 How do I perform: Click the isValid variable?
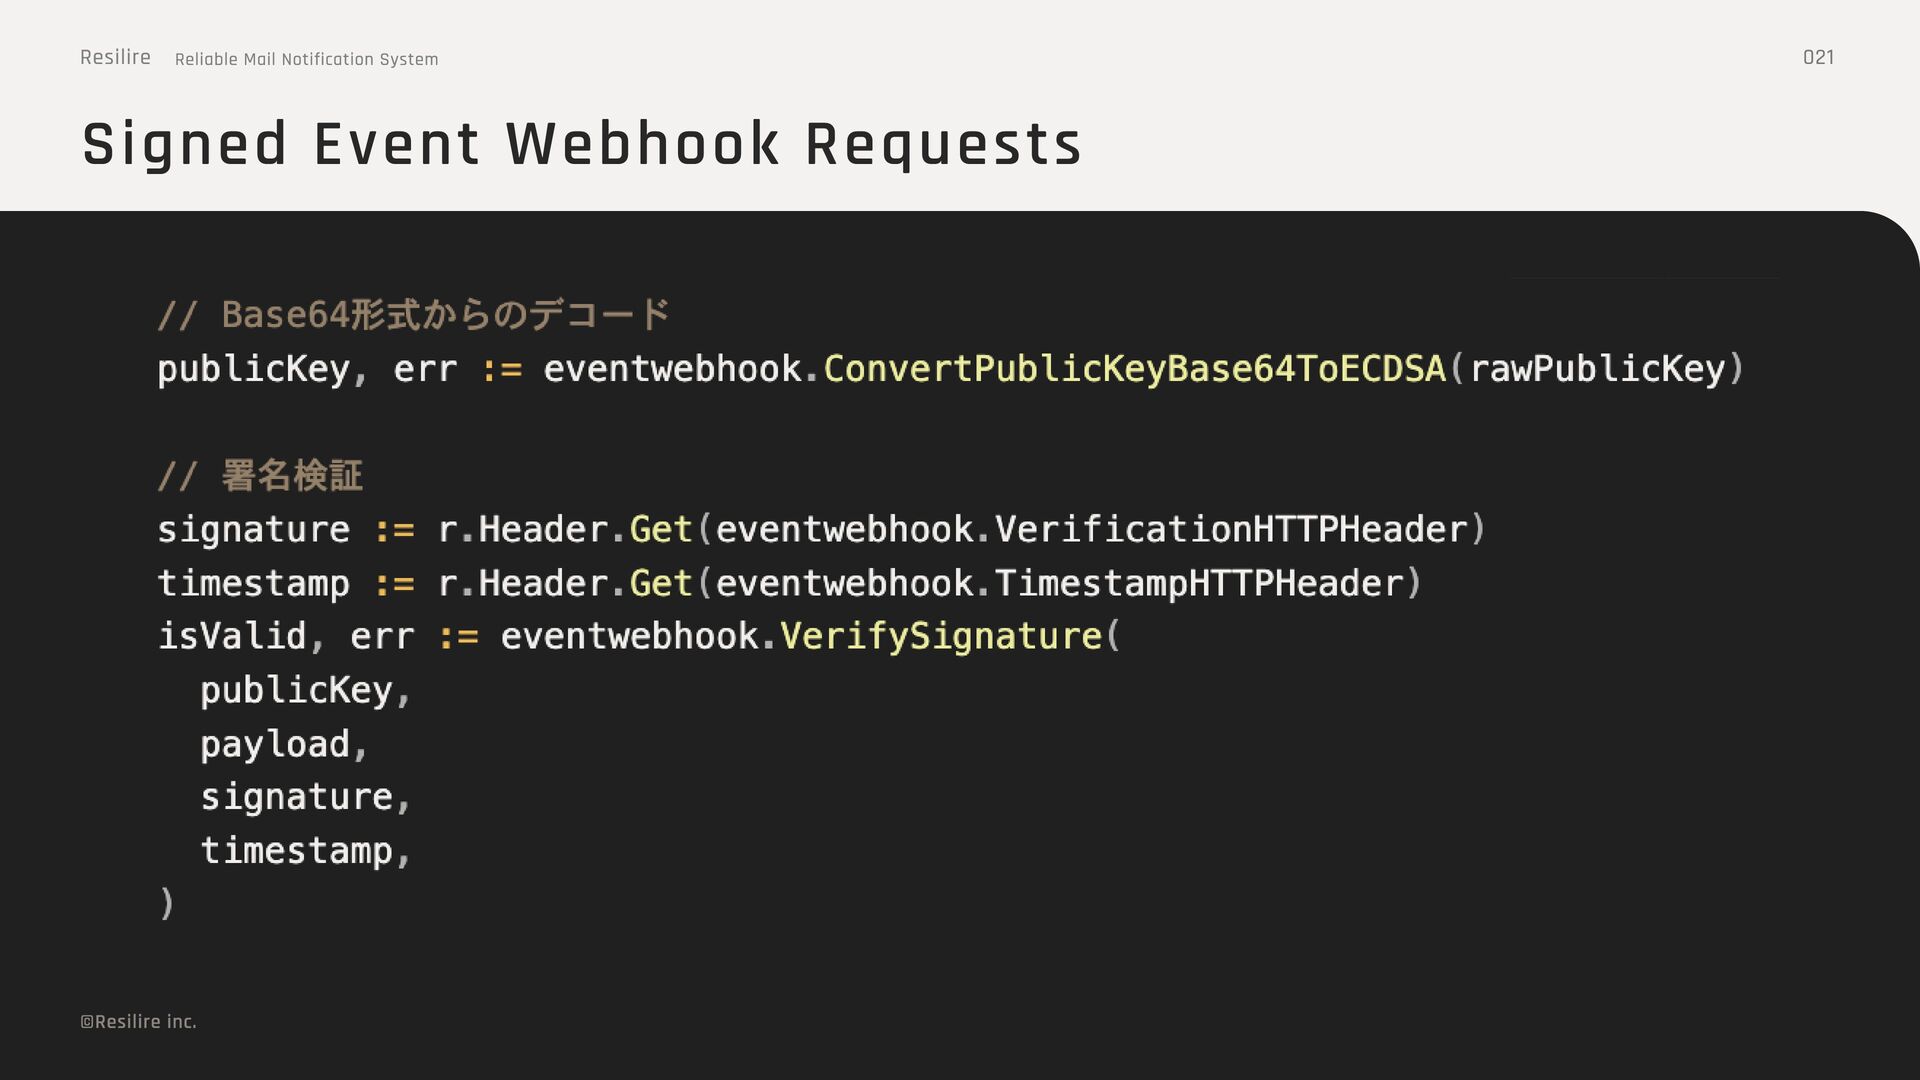click(x=232, y=637)
